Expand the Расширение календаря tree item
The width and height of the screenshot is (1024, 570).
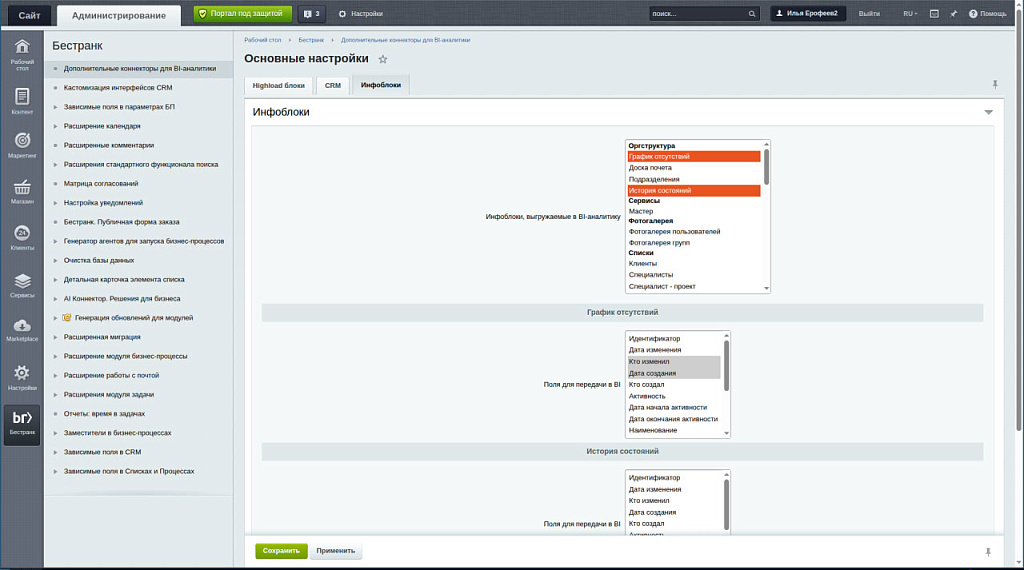pyautogui.click(x=56, y=126)
